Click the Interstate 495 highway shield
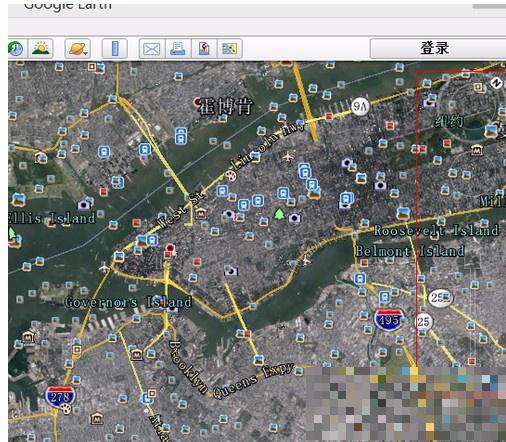 pos(389,319)
